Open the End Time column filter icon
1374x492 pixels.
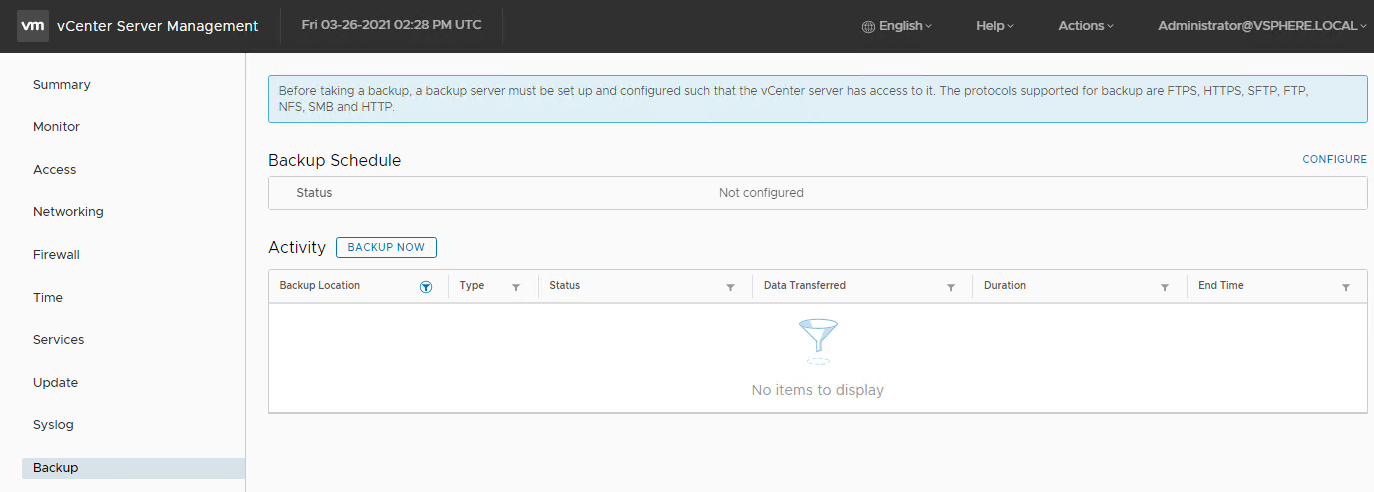[x=1346, y=287]
